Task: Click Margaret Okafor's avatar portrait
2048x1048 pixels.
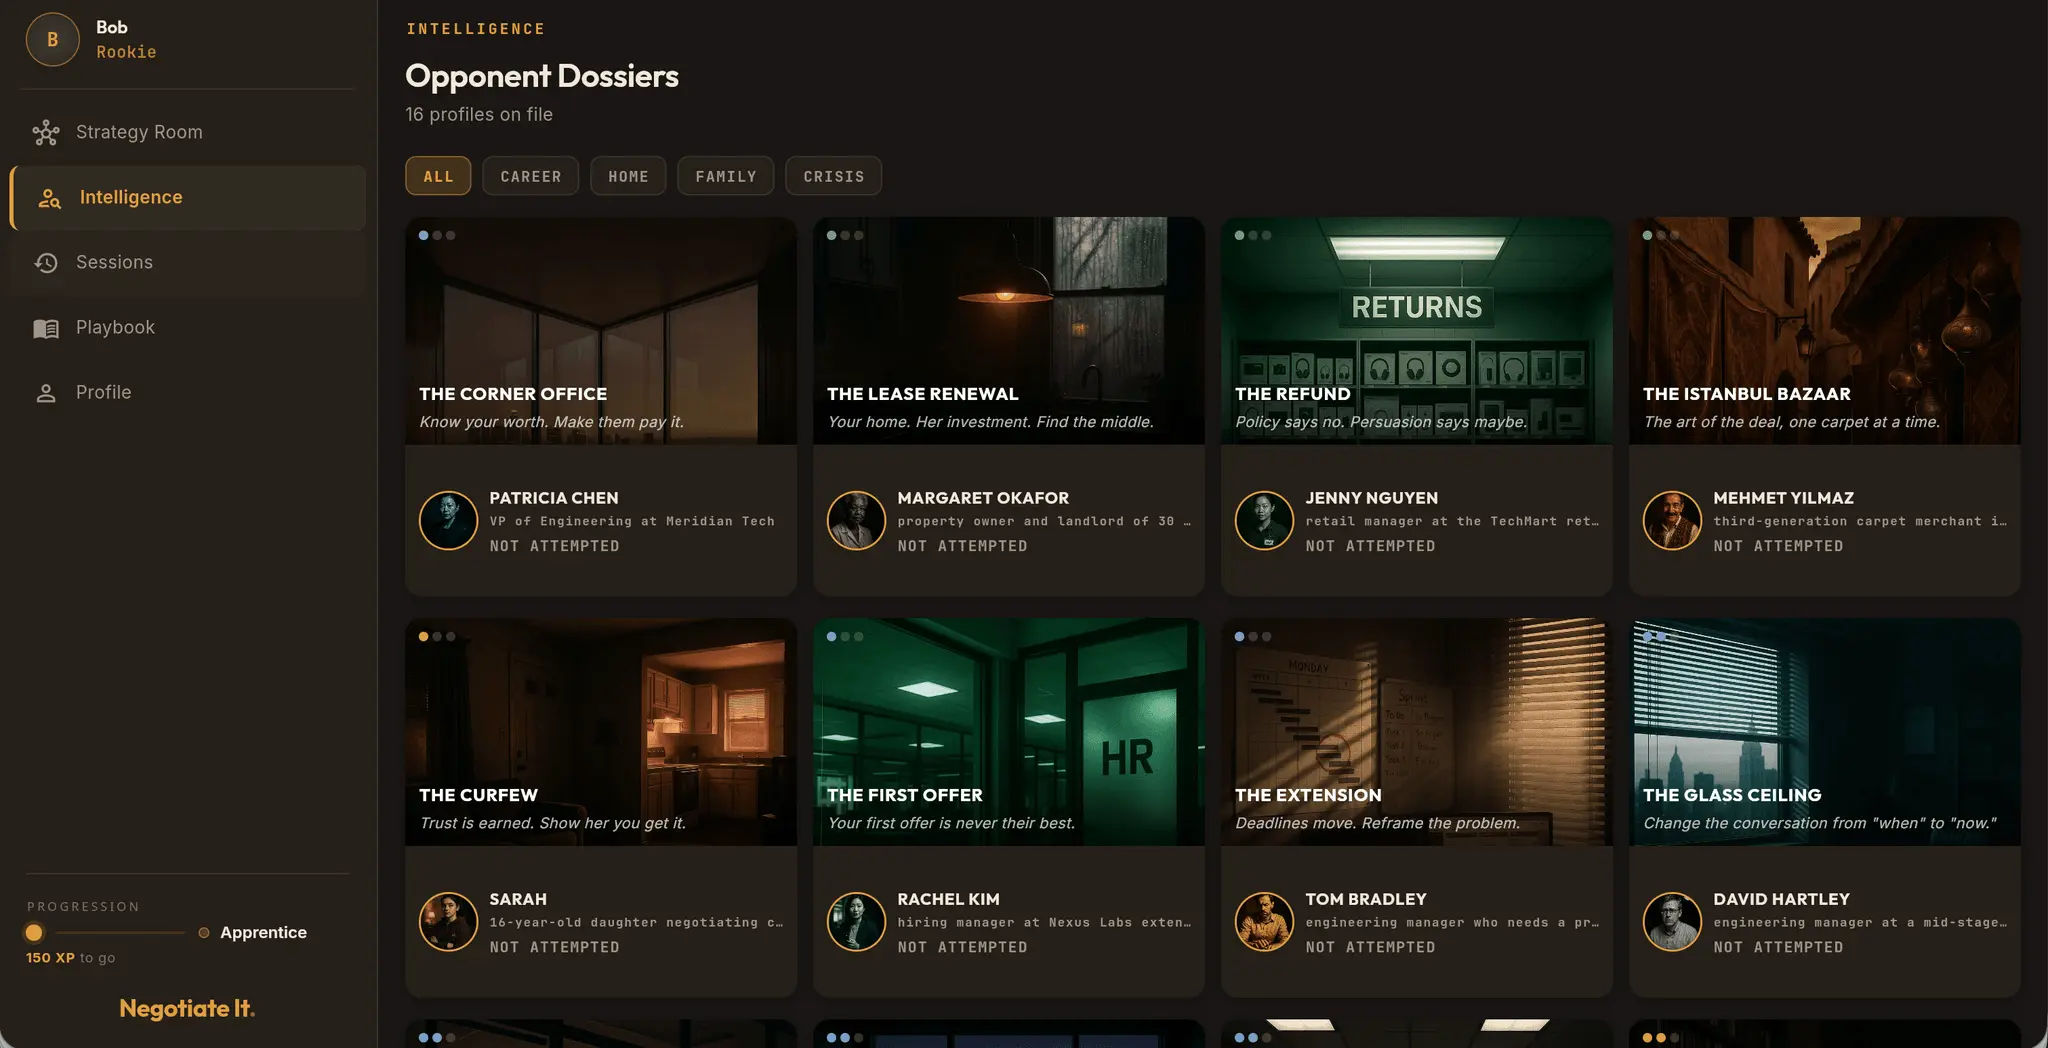Action: pos(856,520)
